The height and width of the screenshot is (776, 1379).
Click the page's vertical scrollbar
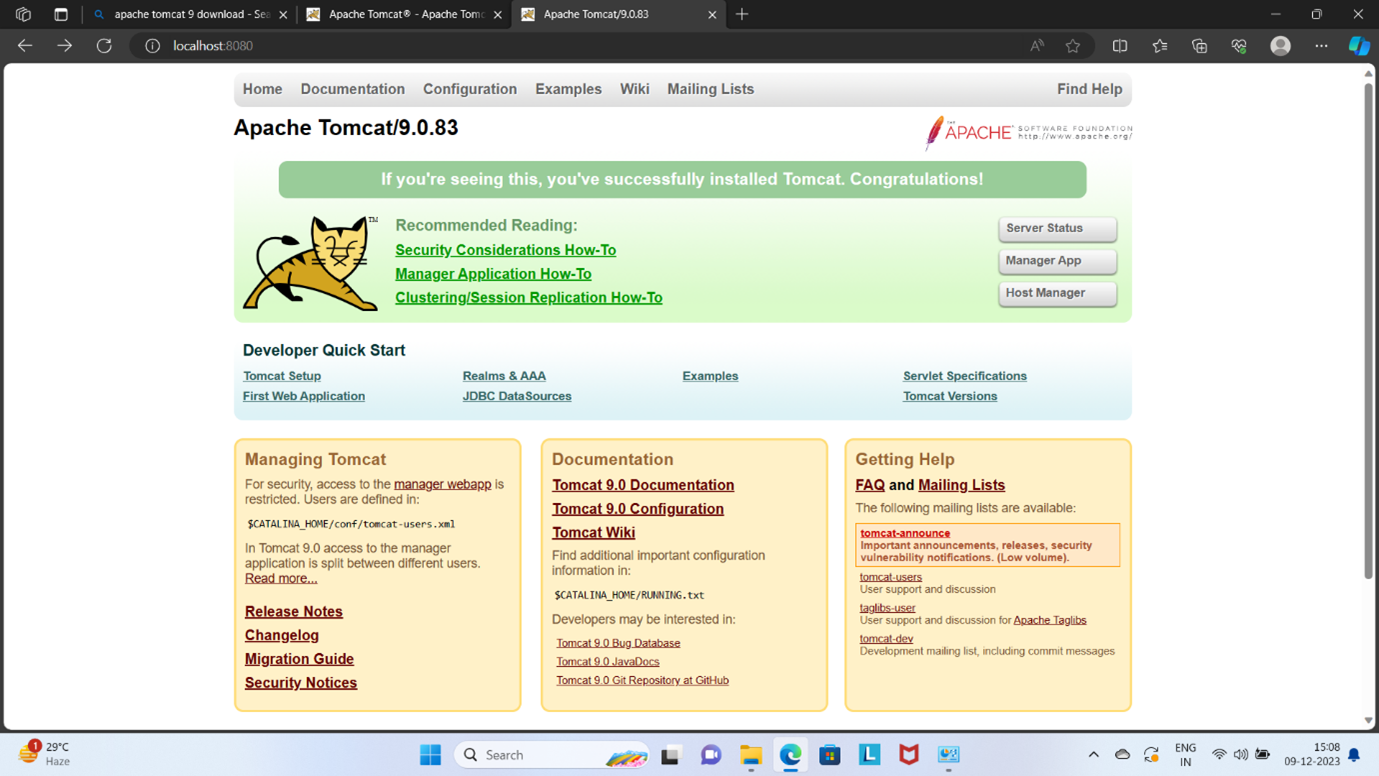[1368, 330]
